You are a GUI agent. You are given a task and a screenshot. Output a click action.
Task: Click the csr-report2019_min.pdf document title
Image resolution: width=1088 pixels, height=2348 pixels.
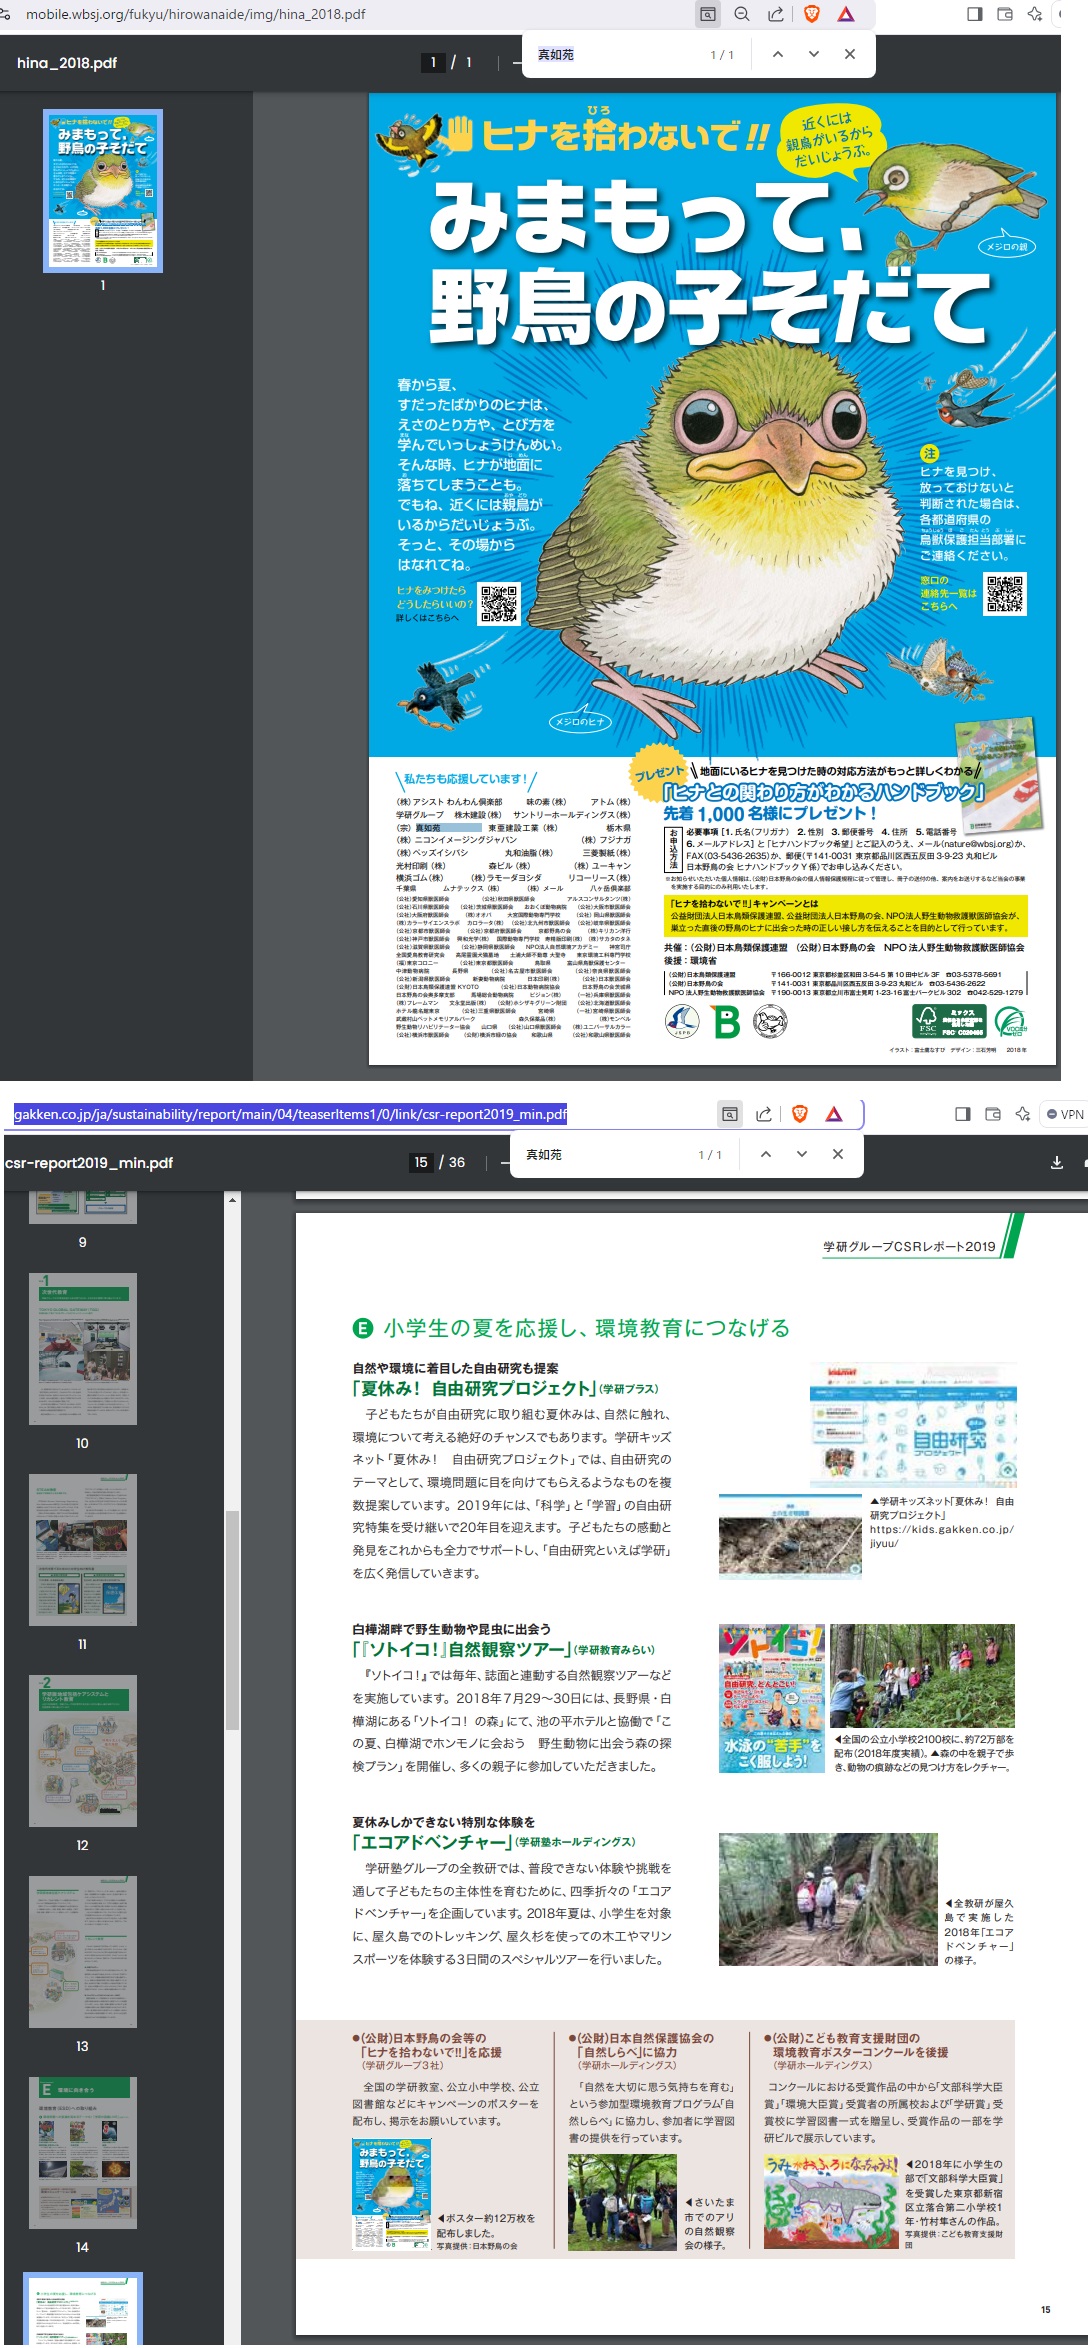[88, 1162]
